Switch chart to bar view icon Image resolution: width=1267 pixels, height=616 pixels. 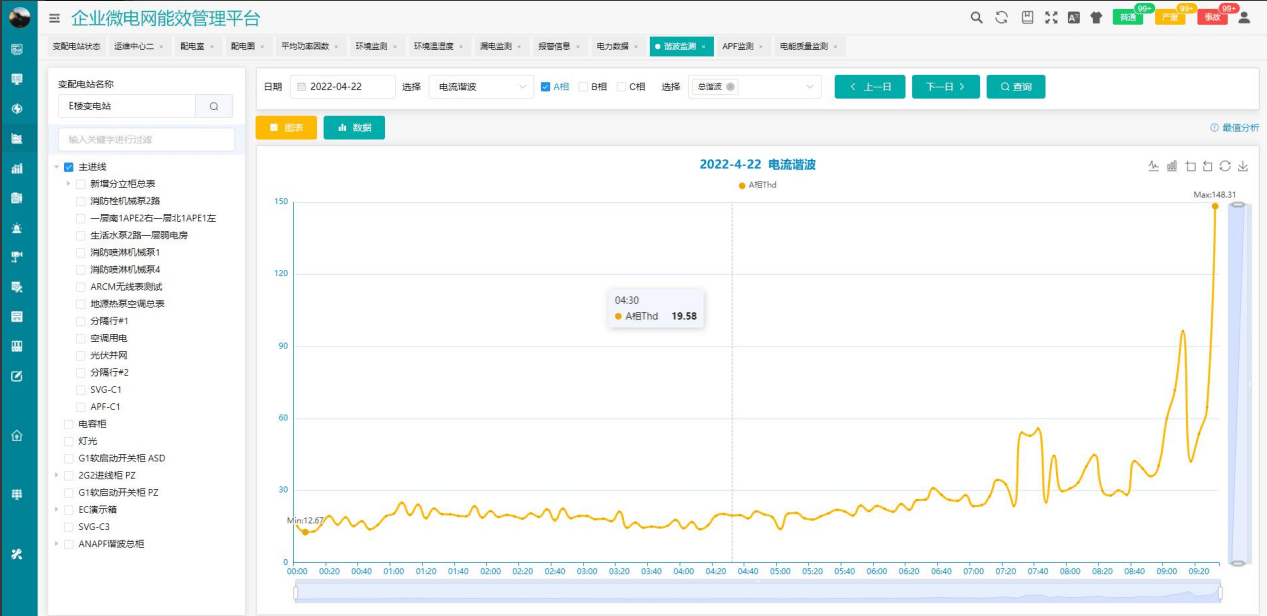click(x=1172, y=166)
